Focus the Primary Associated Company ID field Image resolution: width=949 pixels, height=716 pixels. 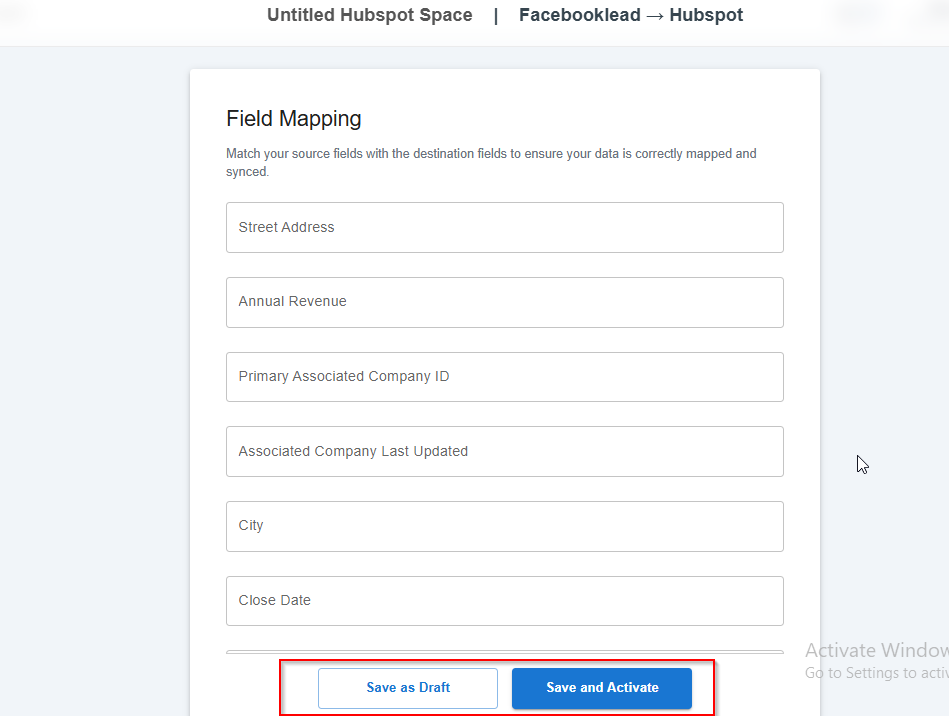[505, 376]
